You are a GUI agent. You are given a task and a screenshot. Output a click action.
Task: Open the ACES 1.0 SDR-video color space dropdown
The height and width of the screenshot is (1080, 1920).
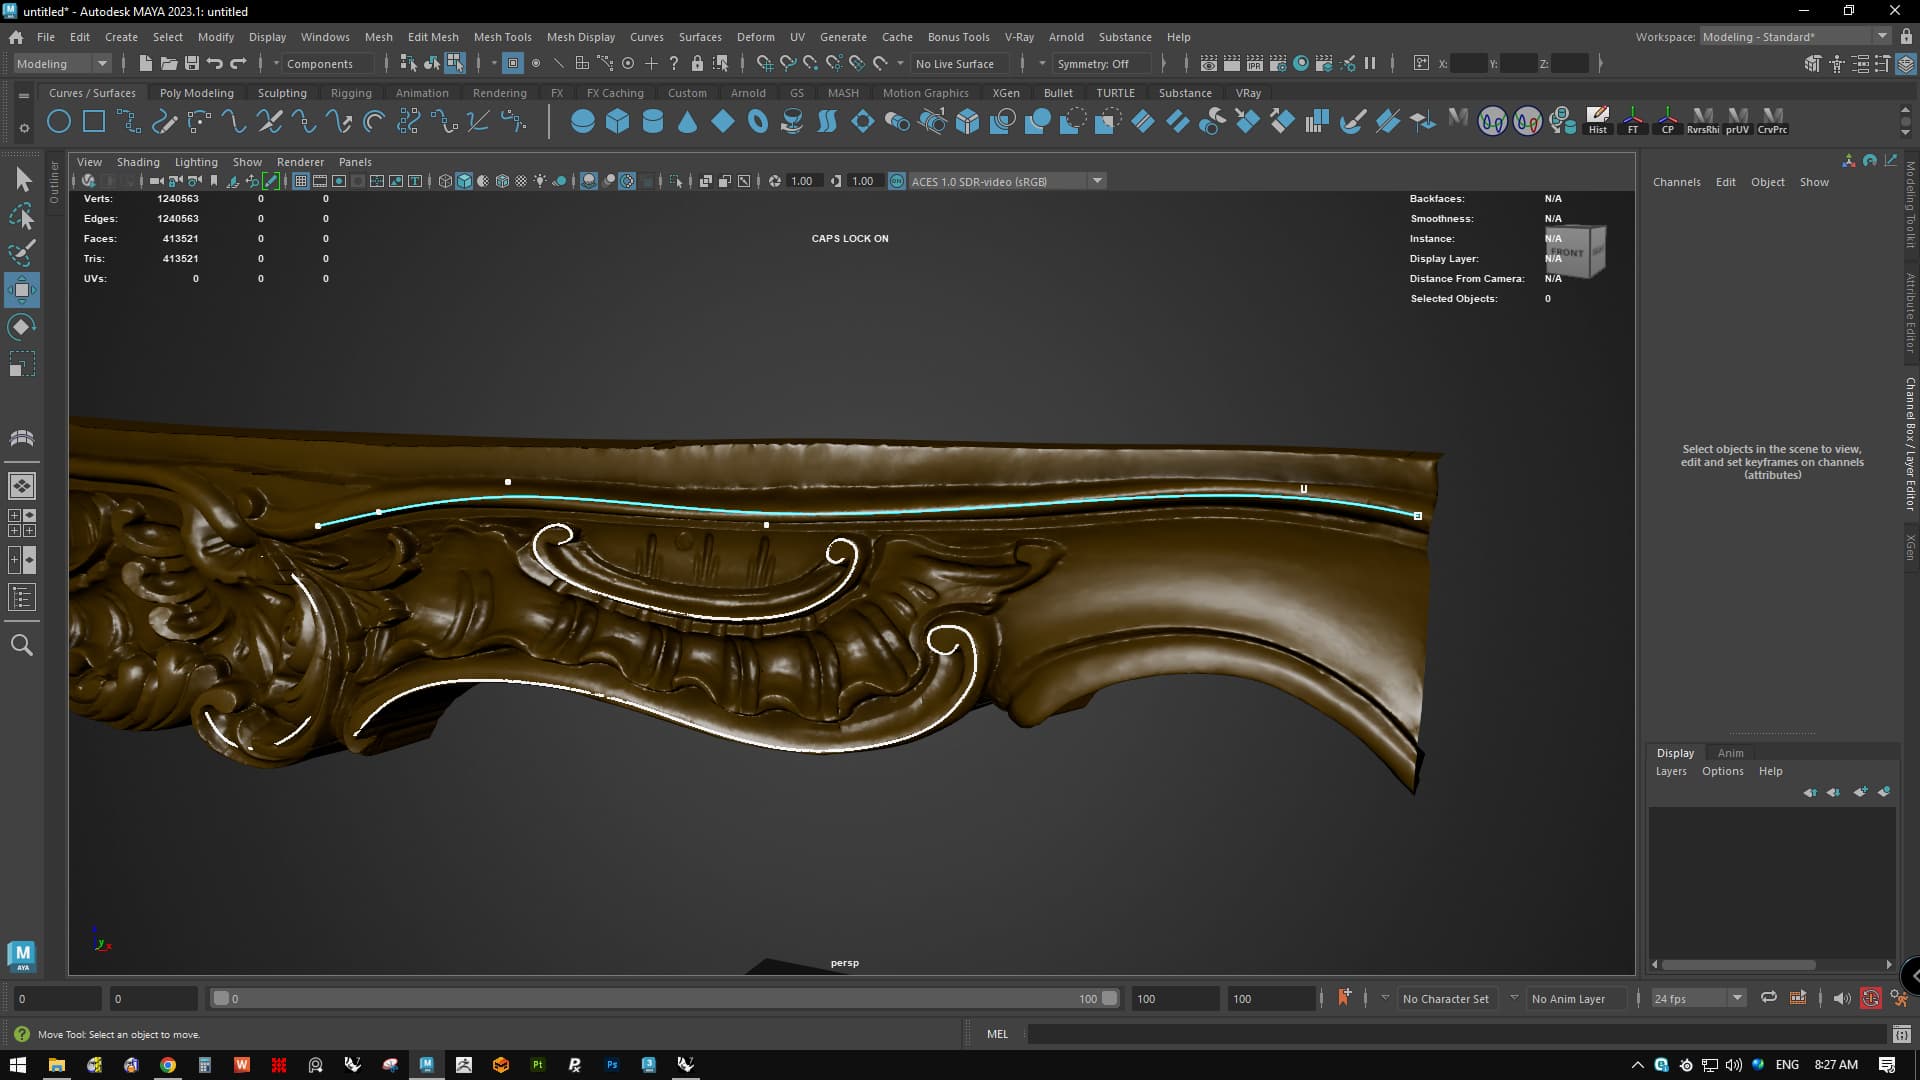click(x=1097, y=181)
